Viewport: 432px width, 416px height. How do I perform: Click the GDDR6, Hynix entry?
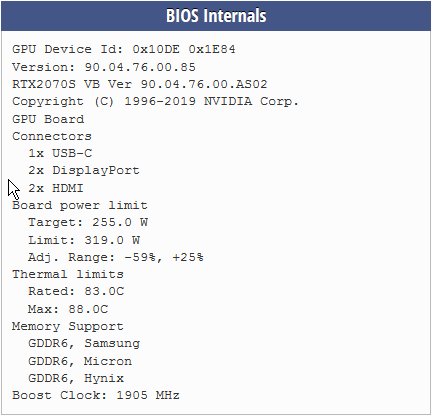76,378
